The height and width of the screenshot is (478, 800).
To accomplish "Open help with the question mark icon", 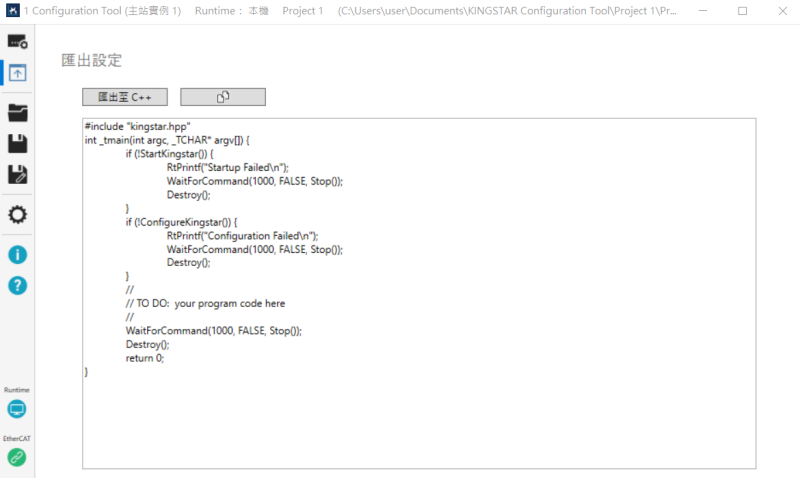I will click(x=17, y=285).
